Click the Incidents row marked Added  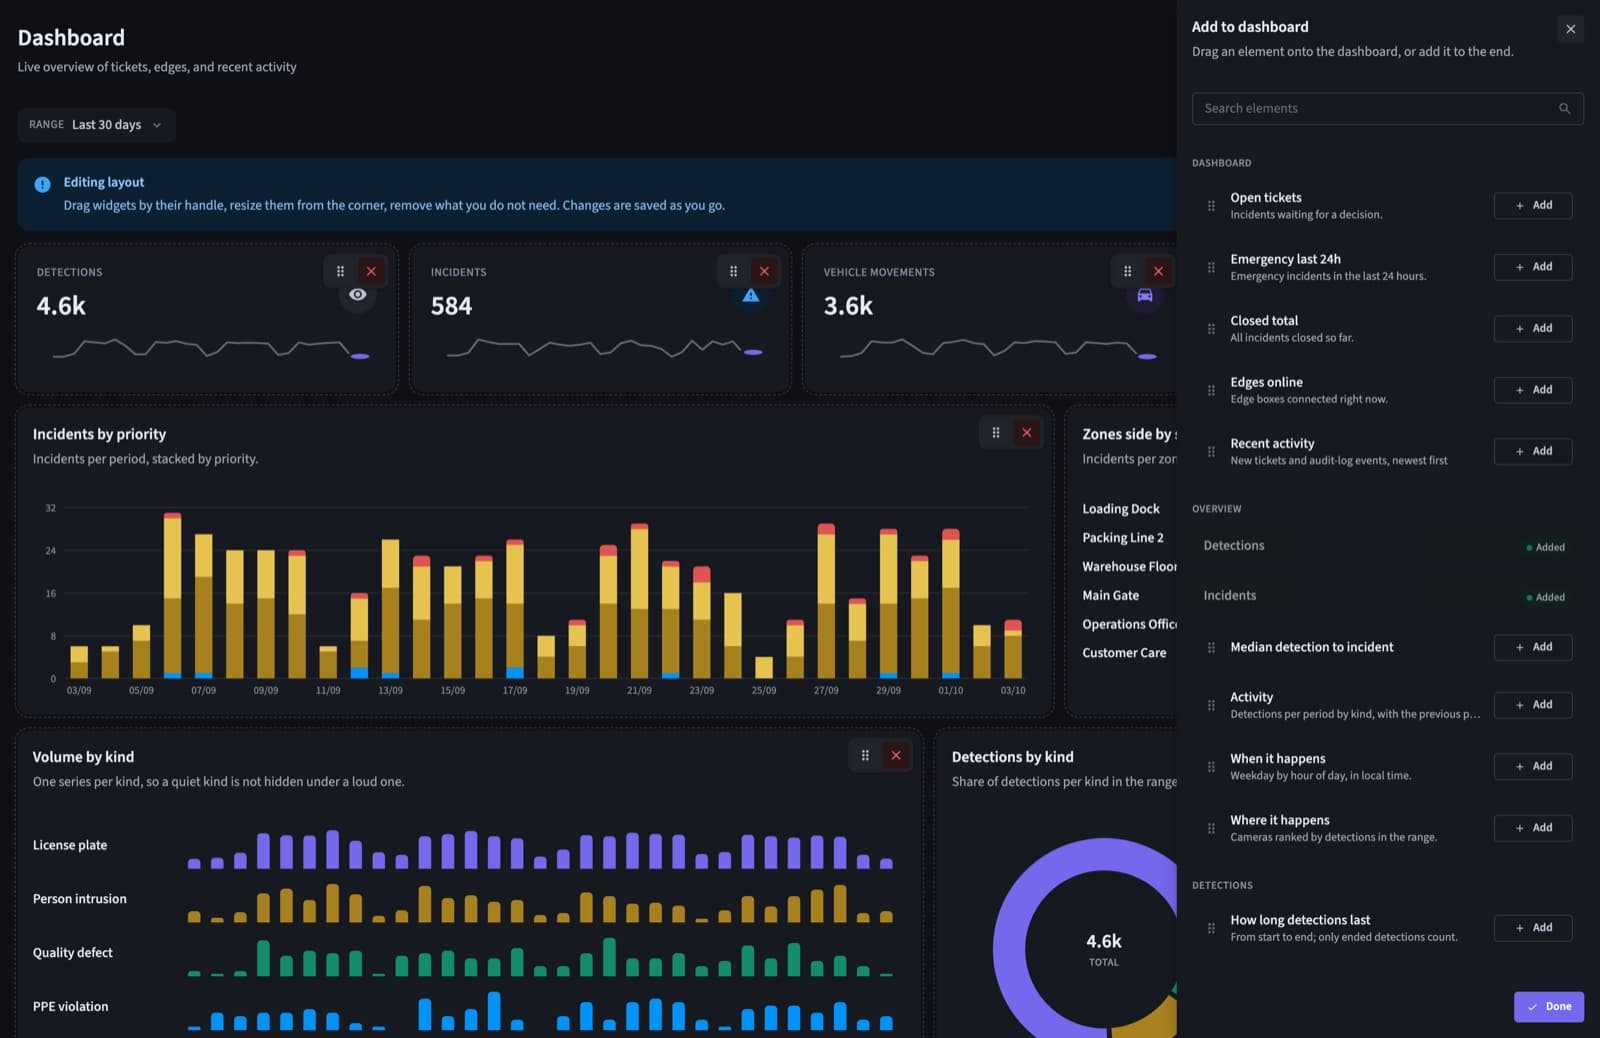pos(1387,596)
